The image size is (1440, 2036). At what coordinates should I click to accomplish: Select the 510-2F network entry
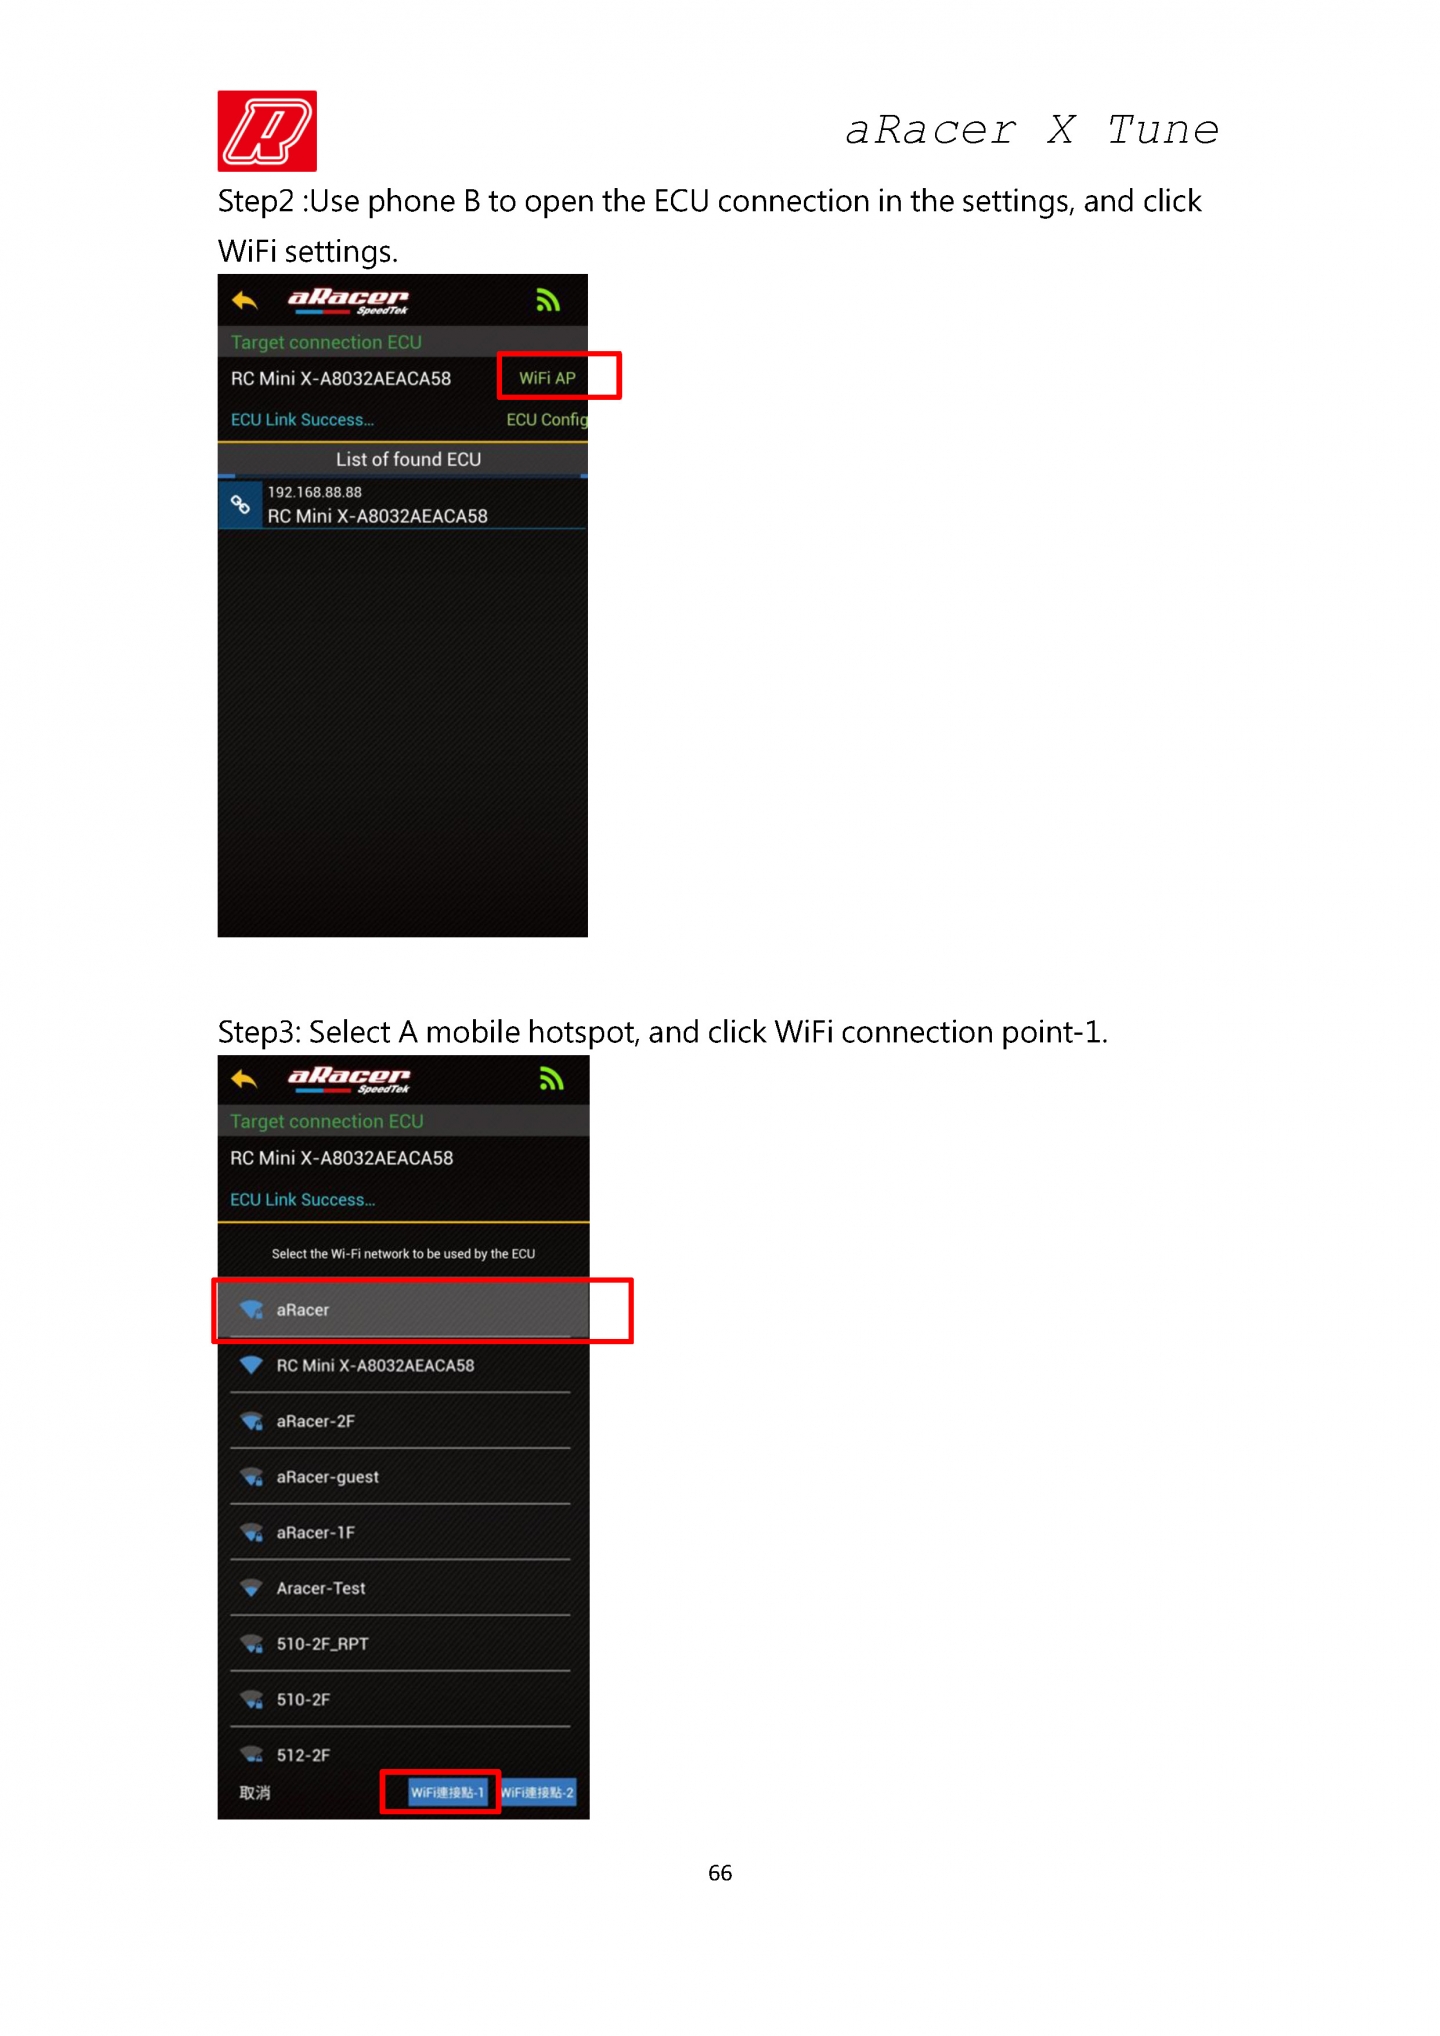(401, 1700)
